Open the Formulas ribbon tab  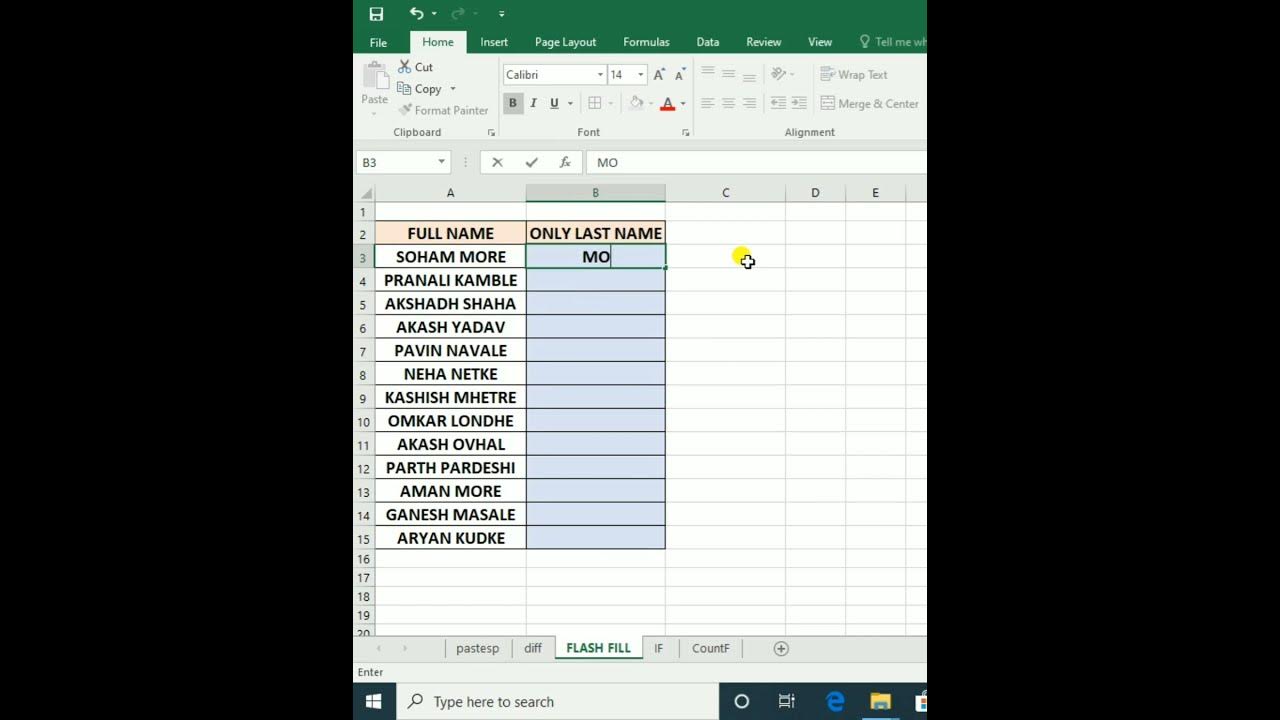646,42
